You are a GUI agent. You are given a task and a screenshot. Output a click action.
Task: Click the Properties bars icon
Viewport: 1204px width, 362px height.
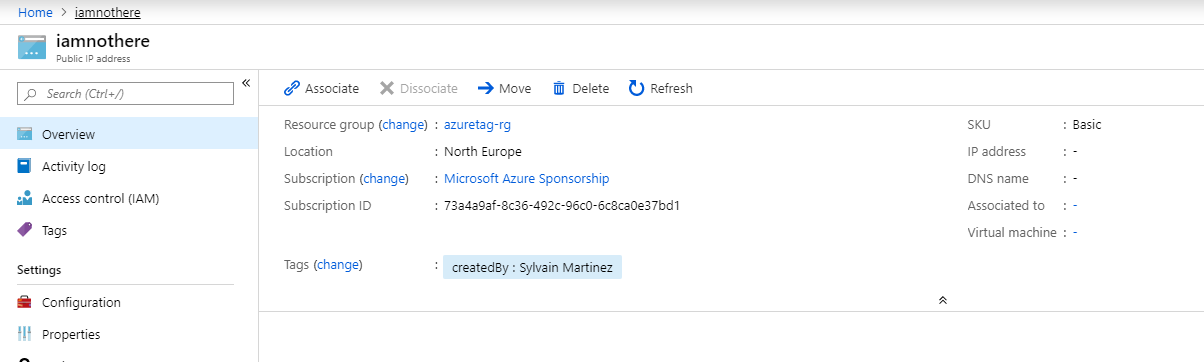point(25,334)
